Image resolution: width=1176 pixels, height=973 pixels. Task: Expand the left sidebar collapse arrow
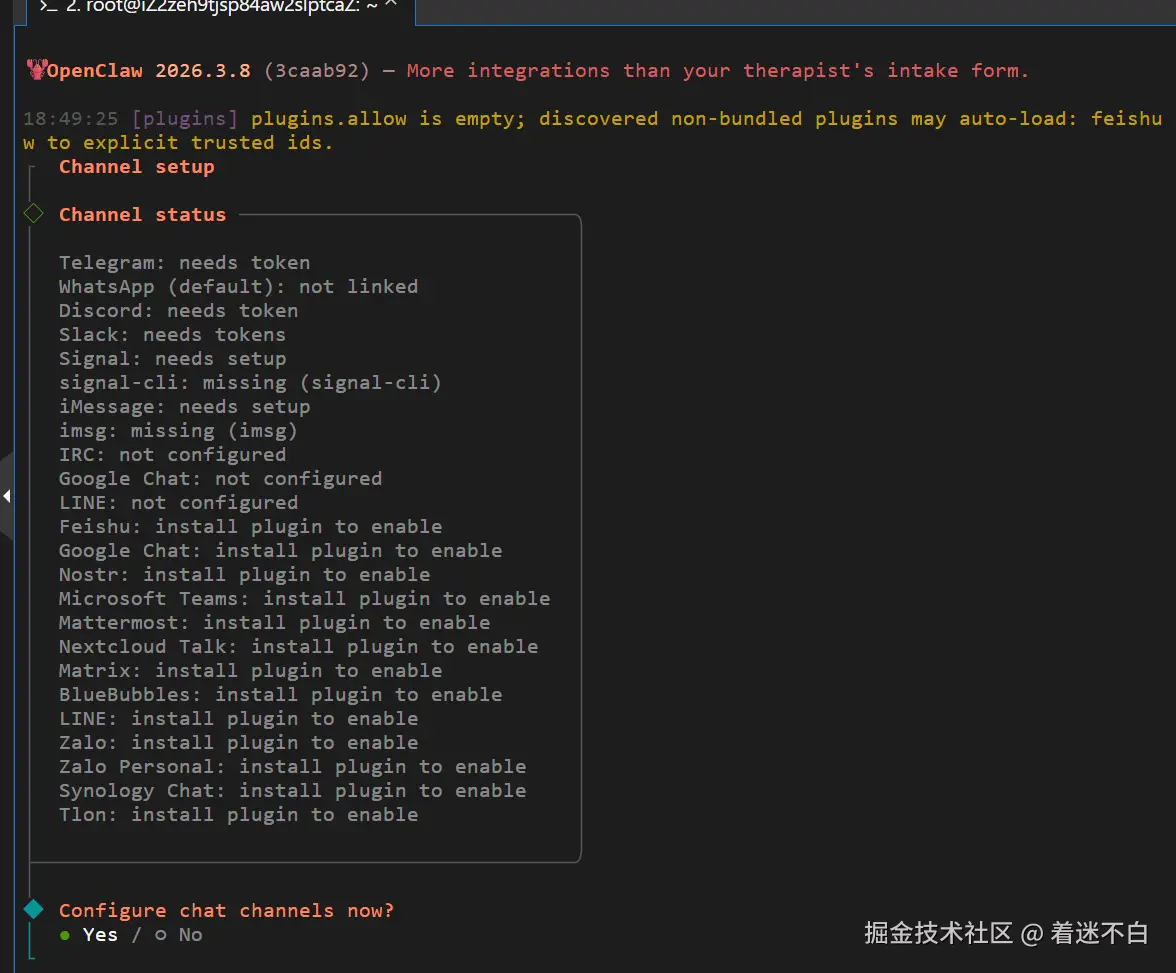[7, 495]
